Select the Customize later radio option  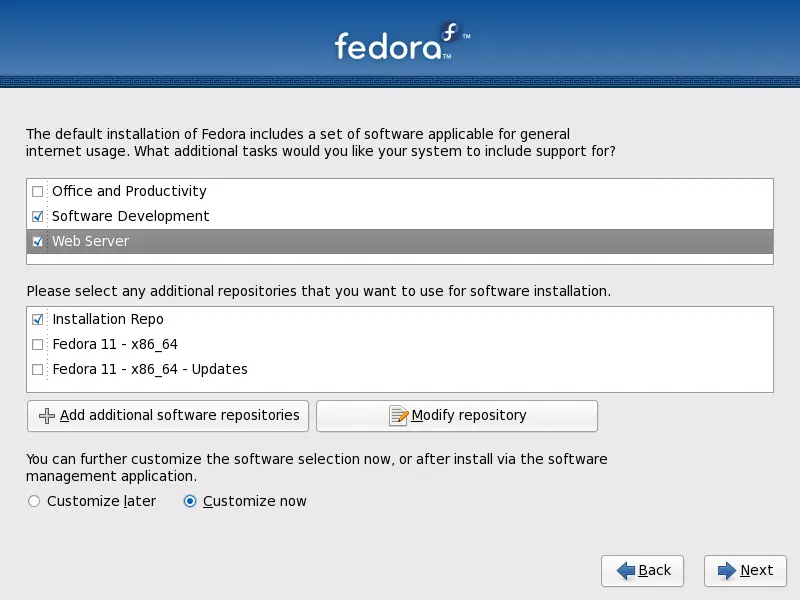[x=34, y=501]
